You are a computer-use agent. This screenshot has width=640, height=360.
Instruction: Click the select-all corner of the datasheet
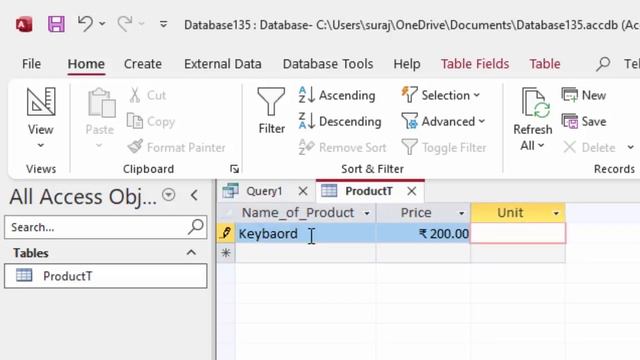click(x=226, y=213)
